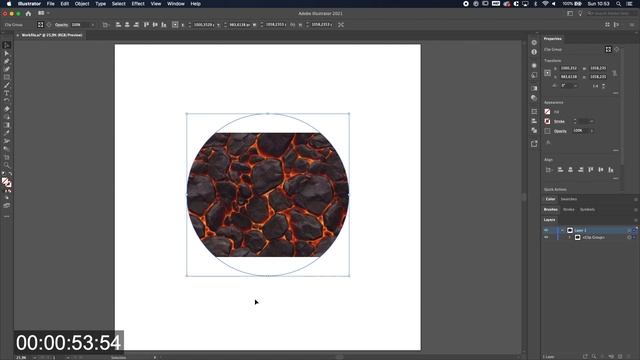Expand the Clip Group sublayer triangle
Viewport: 640px width, 360px height.
coord(569,237)
